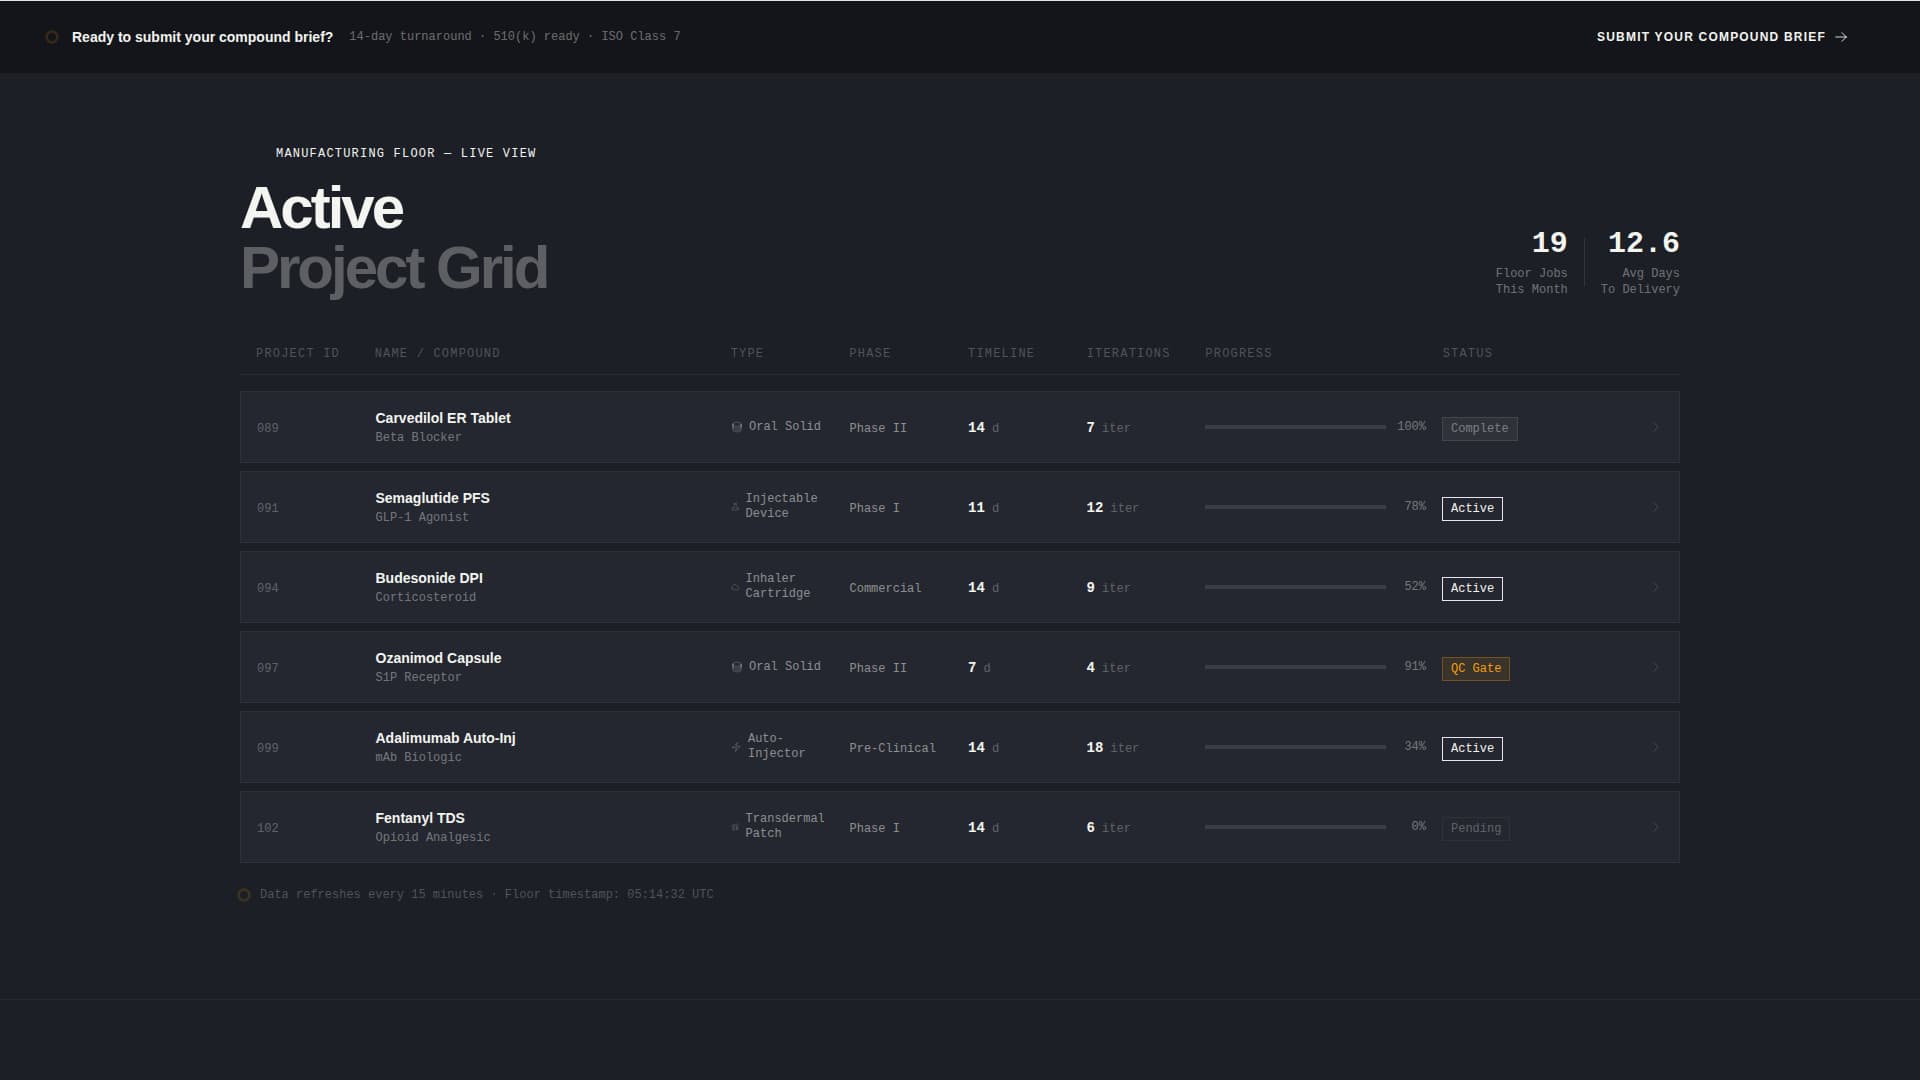Viewport: 1920px width, 1080px height.
Task: Click the Transdermal Patch type icon
Action: click(735, 827)
